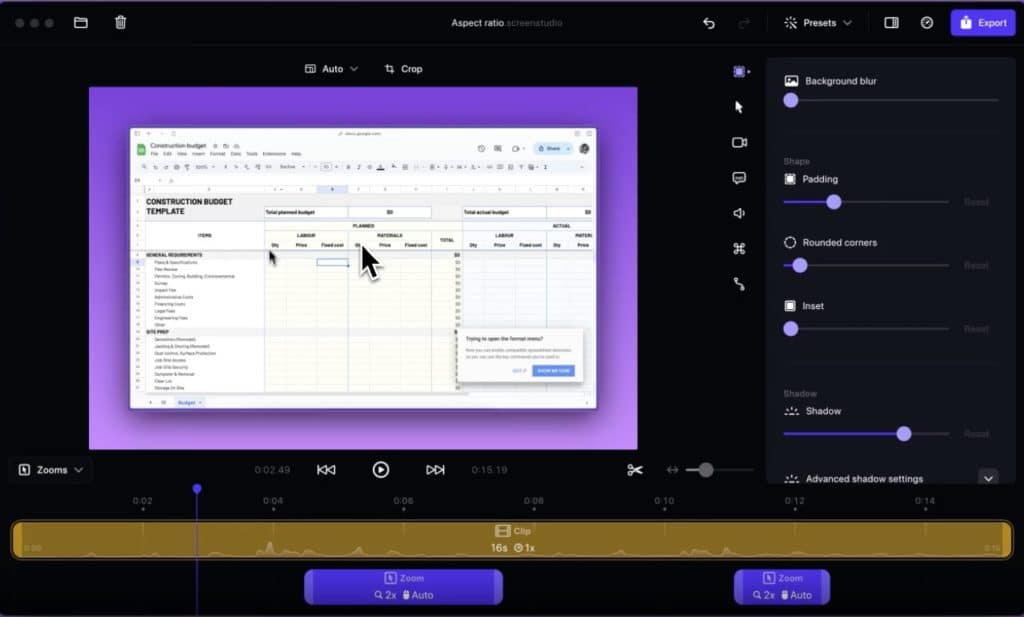Open the Presets dropdown
This screenshot has width=1024, height=617.
818,23
